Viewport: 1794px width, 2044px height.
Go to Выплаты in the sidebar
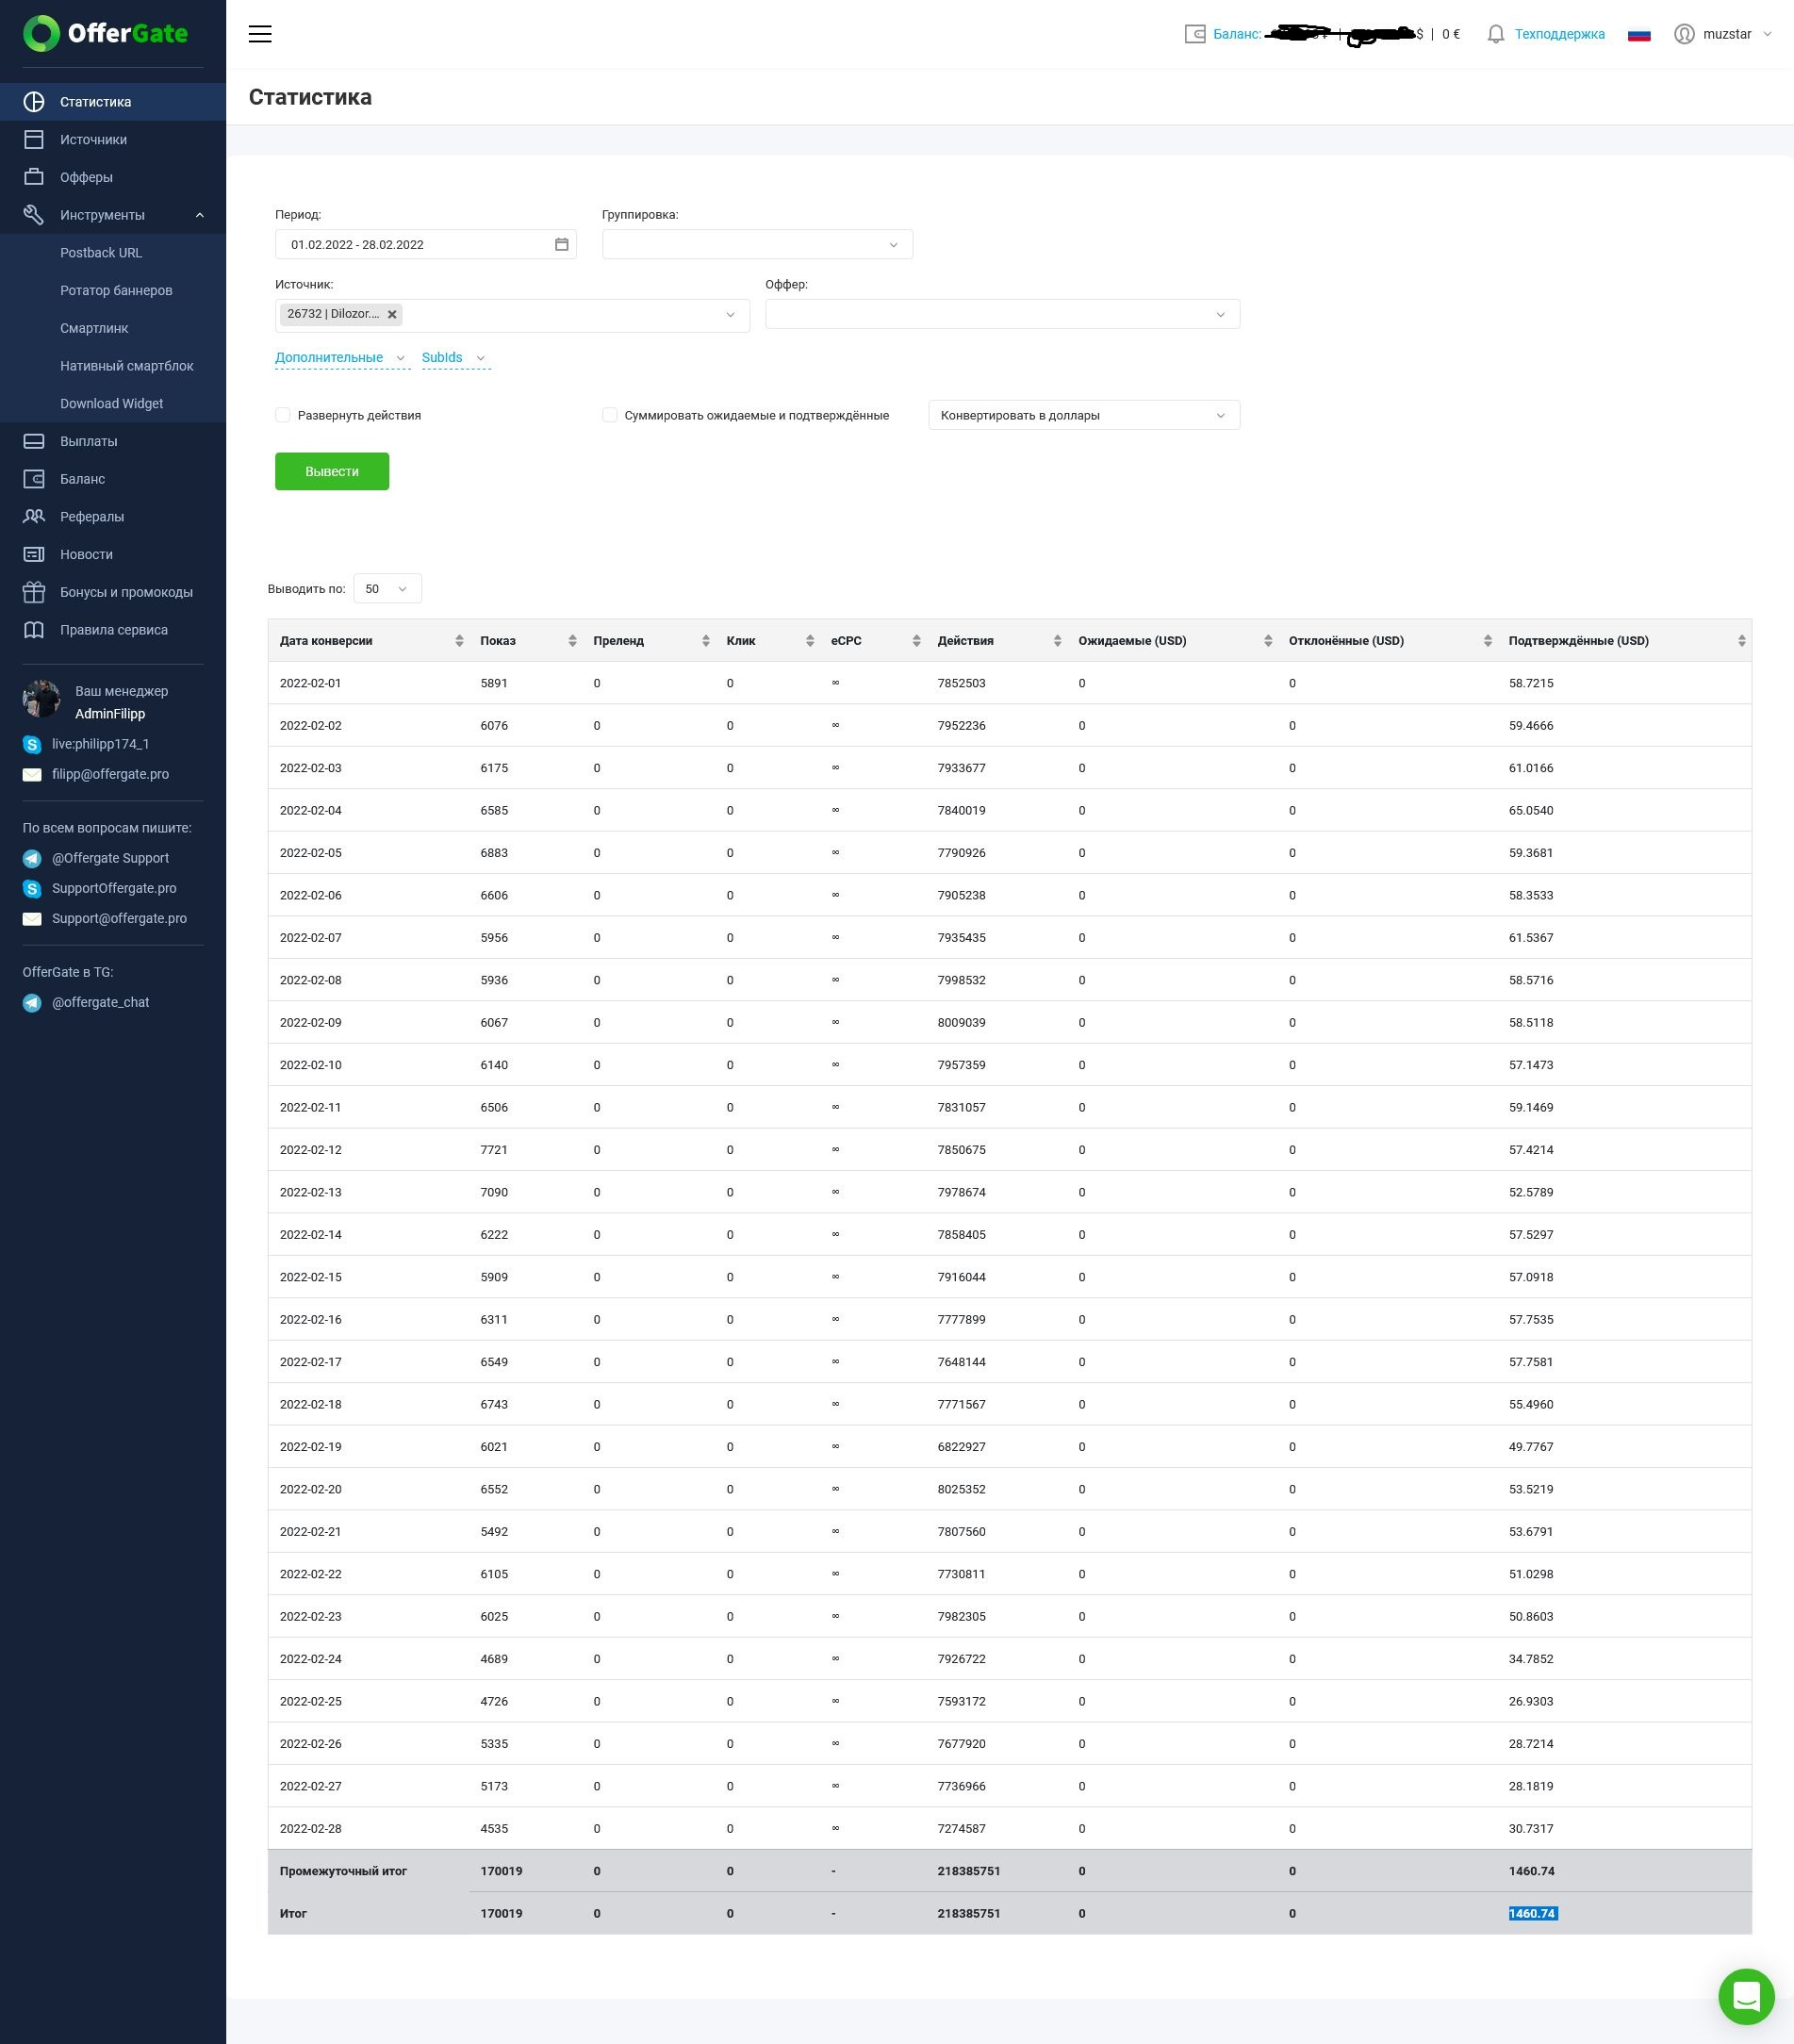point(88,441)
